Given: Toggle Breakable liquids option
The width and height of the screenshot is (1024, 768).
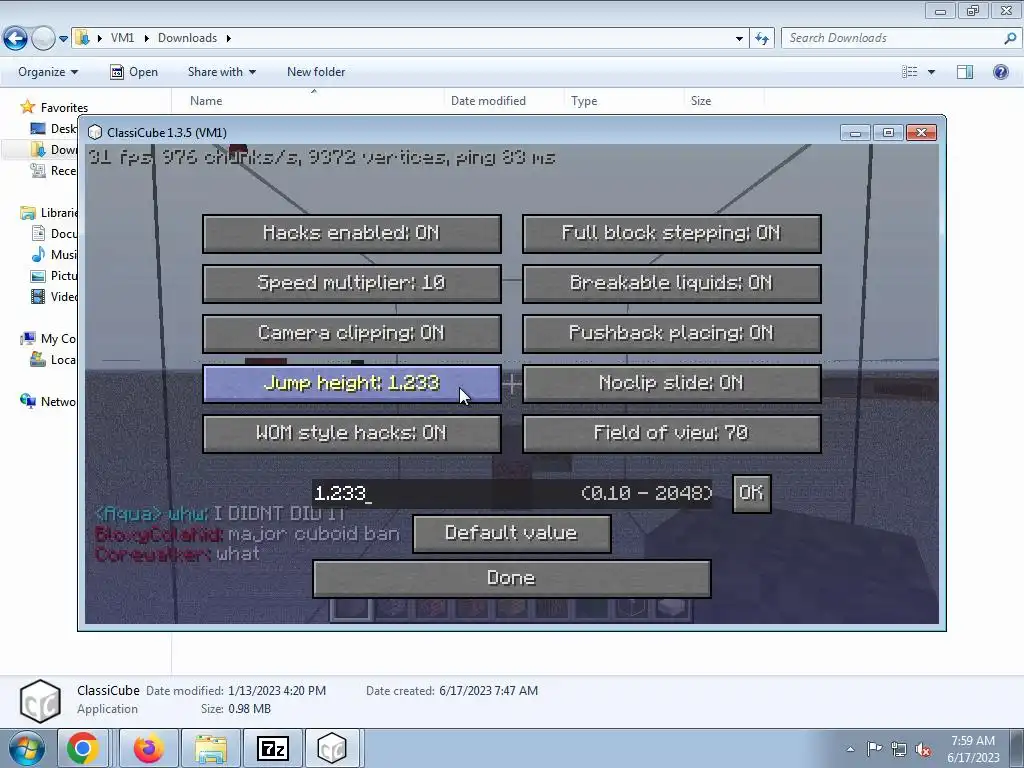Looking at the screenshot, I should (x=671, y=283).
